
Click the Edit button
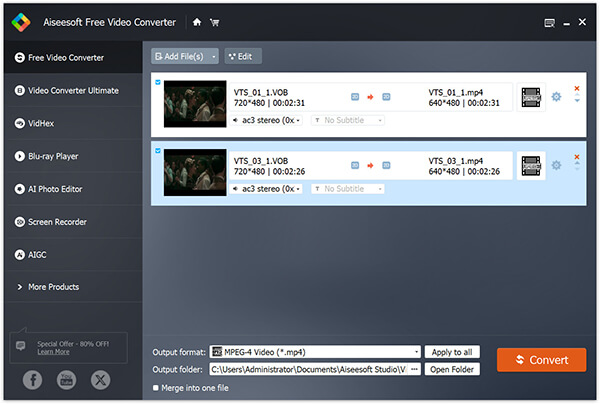(243, 57)
